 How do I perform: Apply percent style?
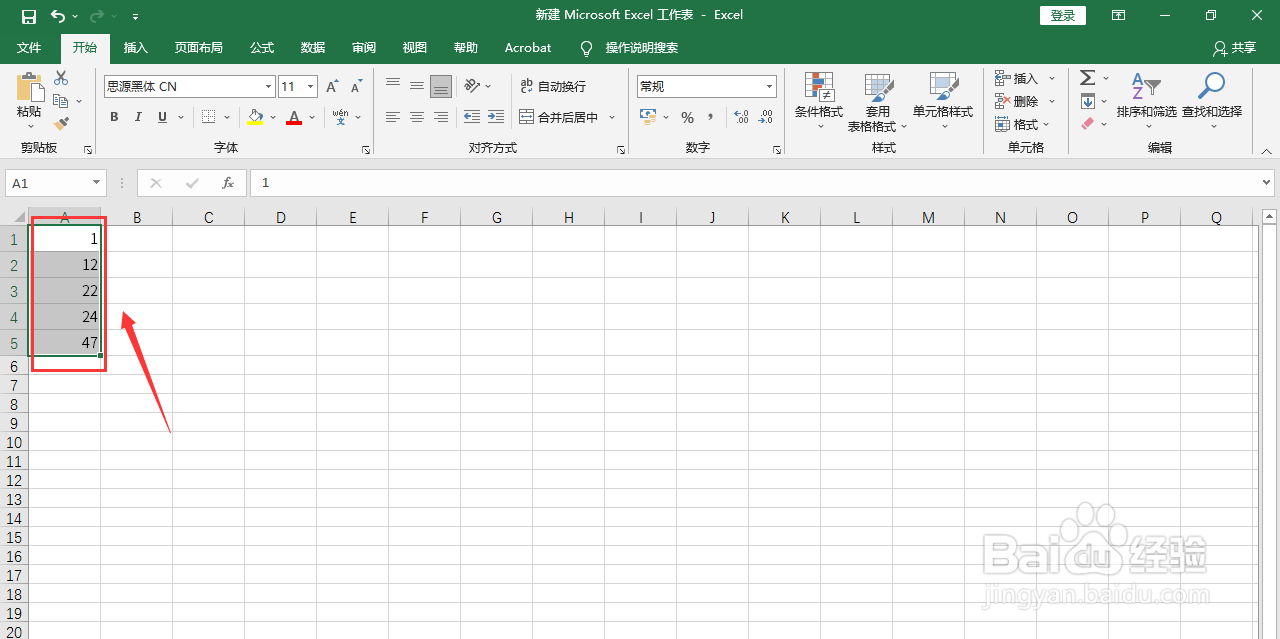pyautogui.click(x=688, y=117)
